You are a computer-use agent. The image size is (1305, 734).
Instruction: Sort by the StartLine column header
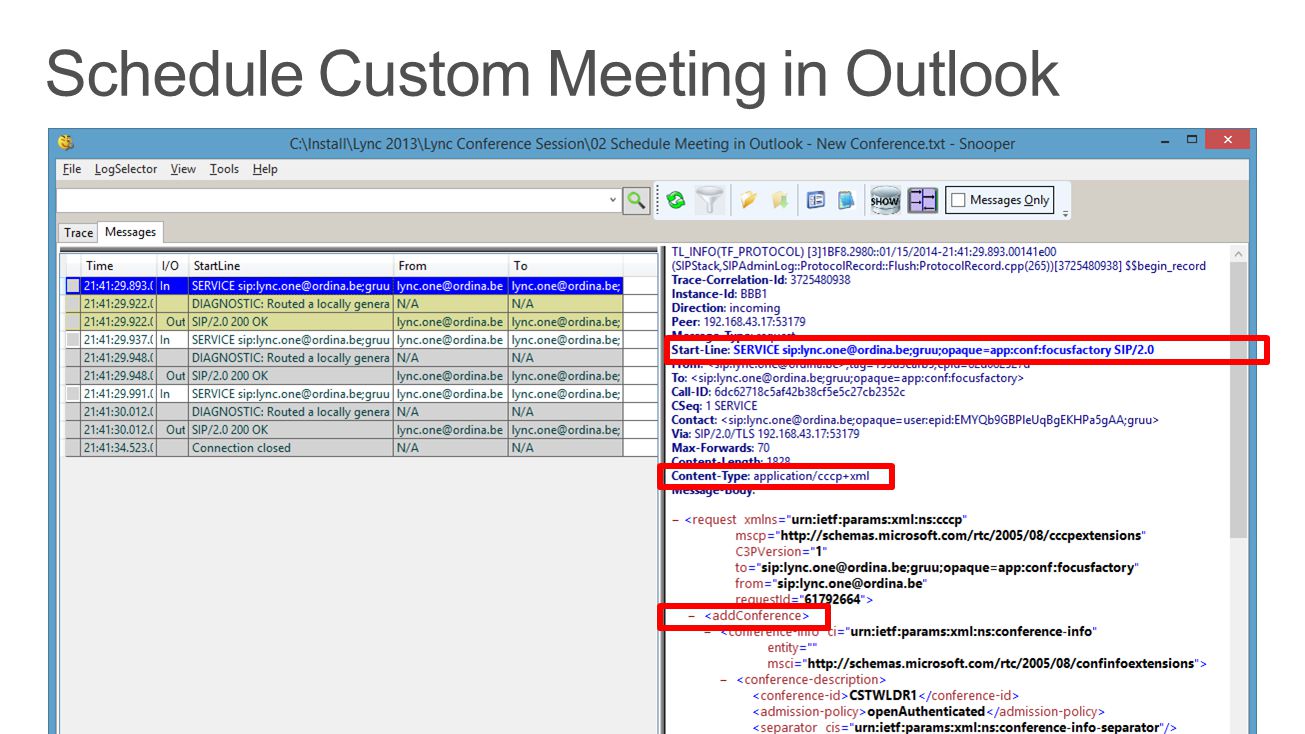290,266
